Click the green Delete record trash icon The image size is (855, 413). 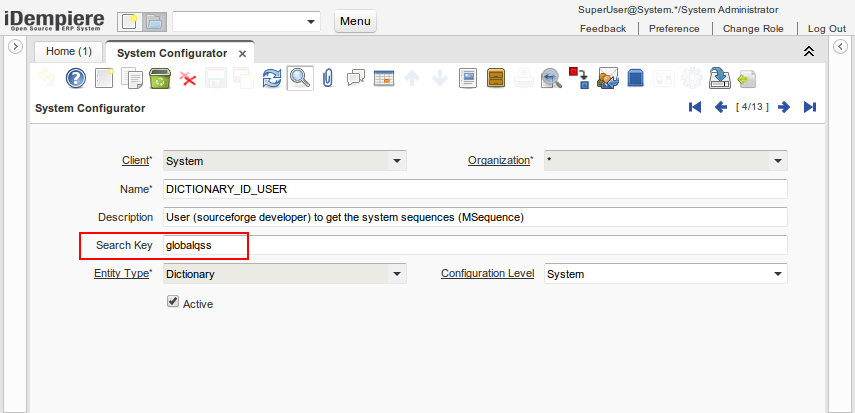coord(159,78)
